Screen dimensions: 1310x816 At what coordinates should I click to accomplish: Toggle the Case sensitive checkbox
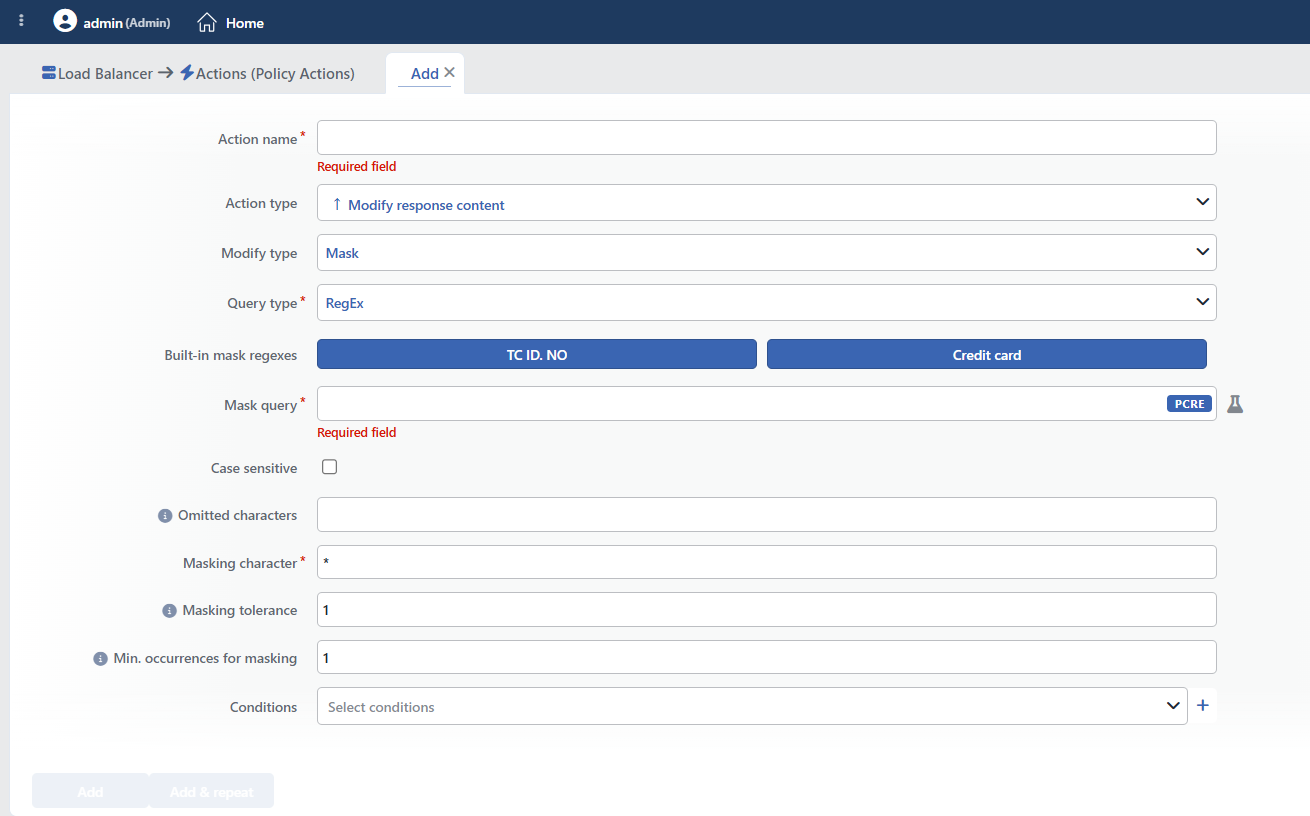pyautogui.click(x=329, y=467)
